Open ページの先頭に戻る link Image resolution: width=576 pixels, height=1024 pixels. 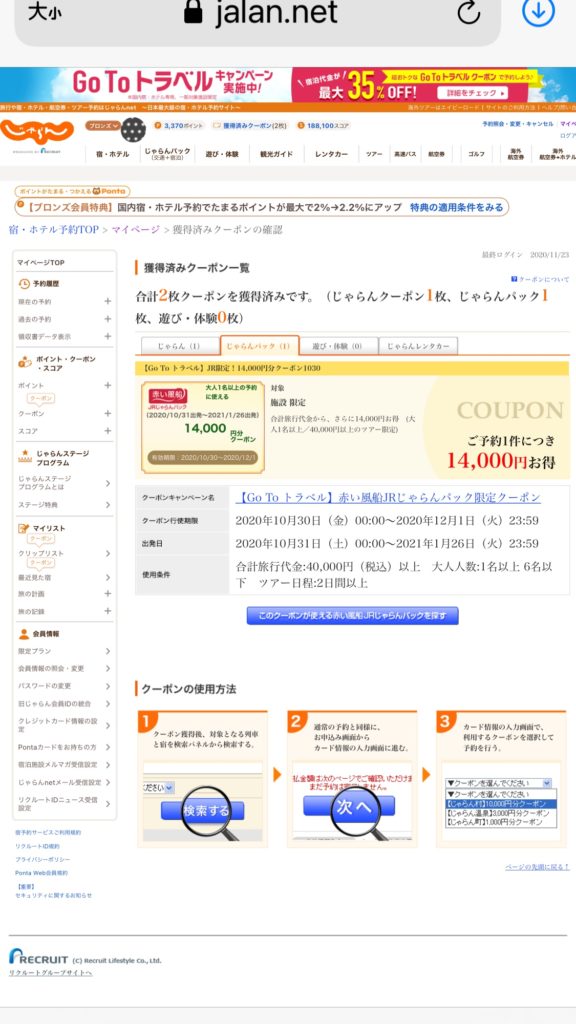pyautogui.click(x=537, y=867)
